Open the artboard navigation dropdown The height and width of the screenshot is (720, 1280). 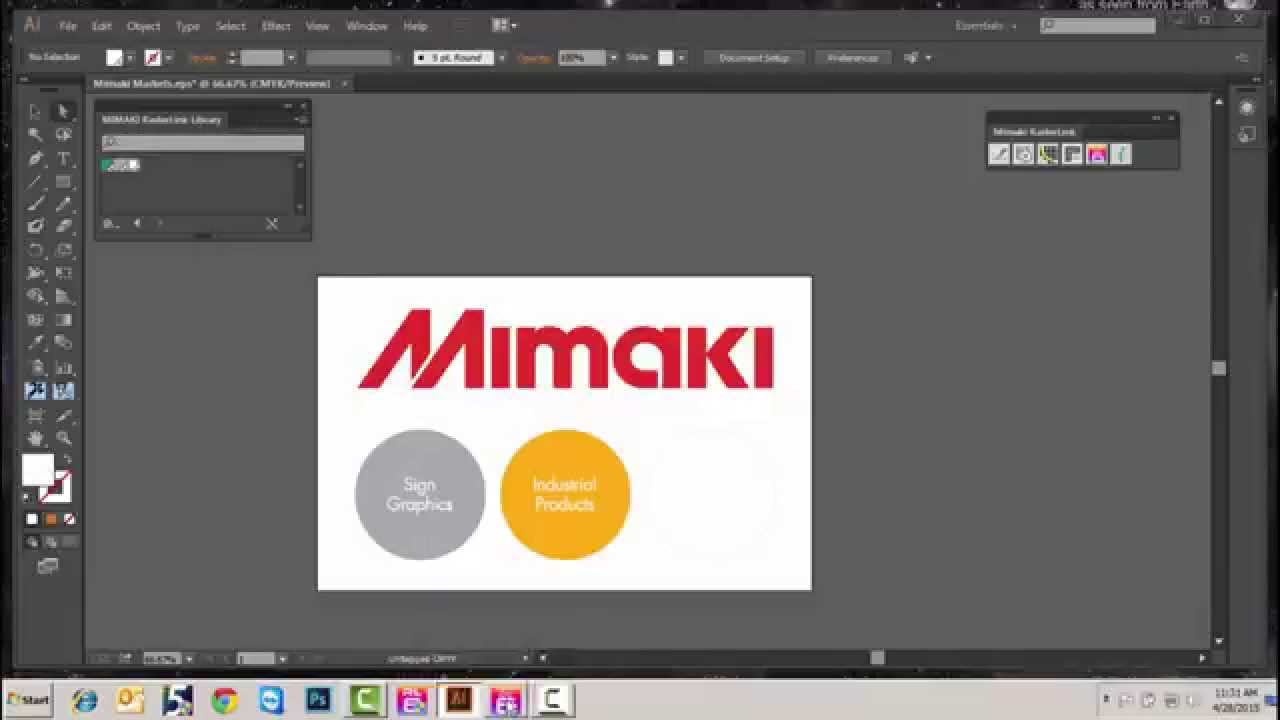(x=283, y=659)
